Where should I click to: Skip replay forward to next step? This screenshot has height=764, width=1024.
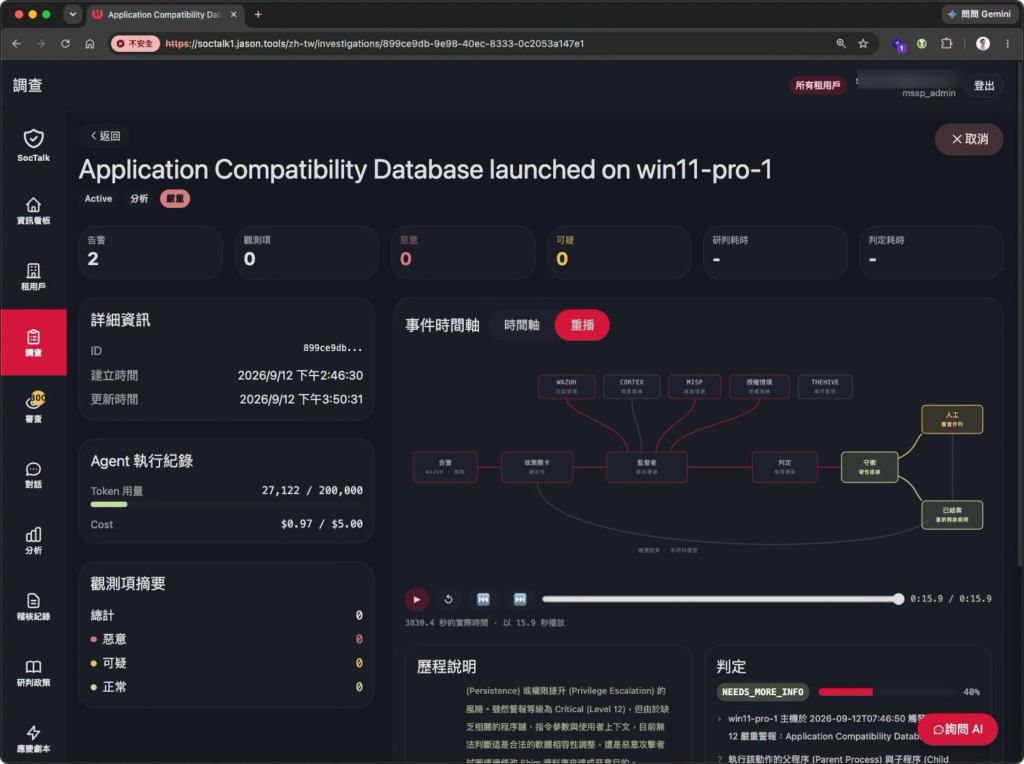520,599
